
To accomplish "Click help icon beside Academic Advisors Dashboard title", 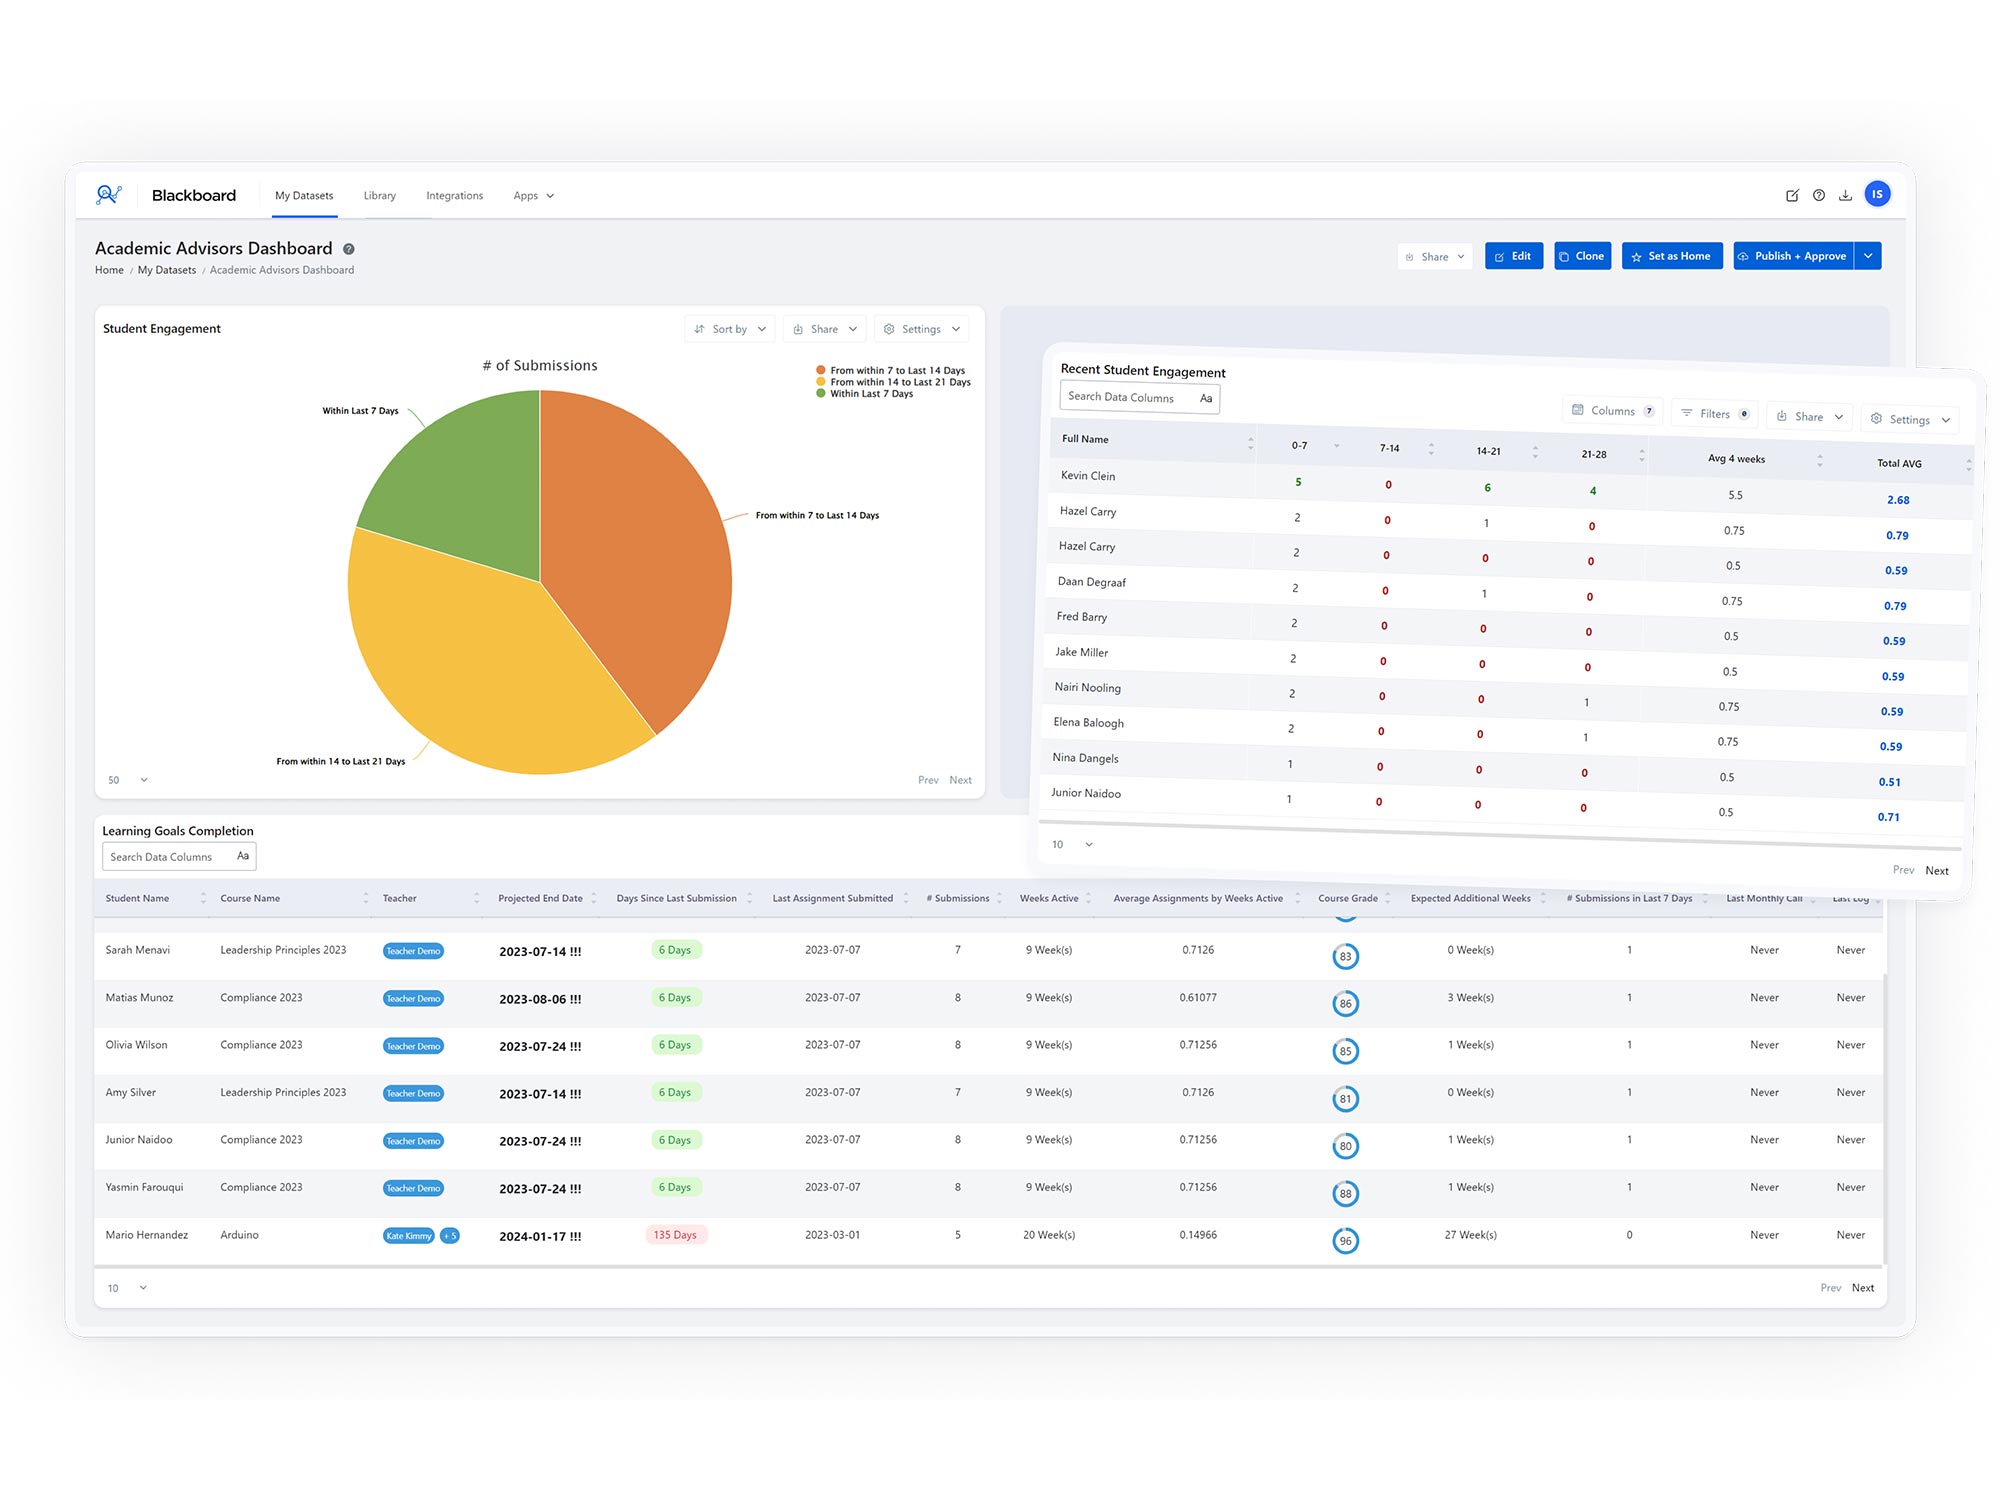I will pyautogui.click(x=349, y=249).
